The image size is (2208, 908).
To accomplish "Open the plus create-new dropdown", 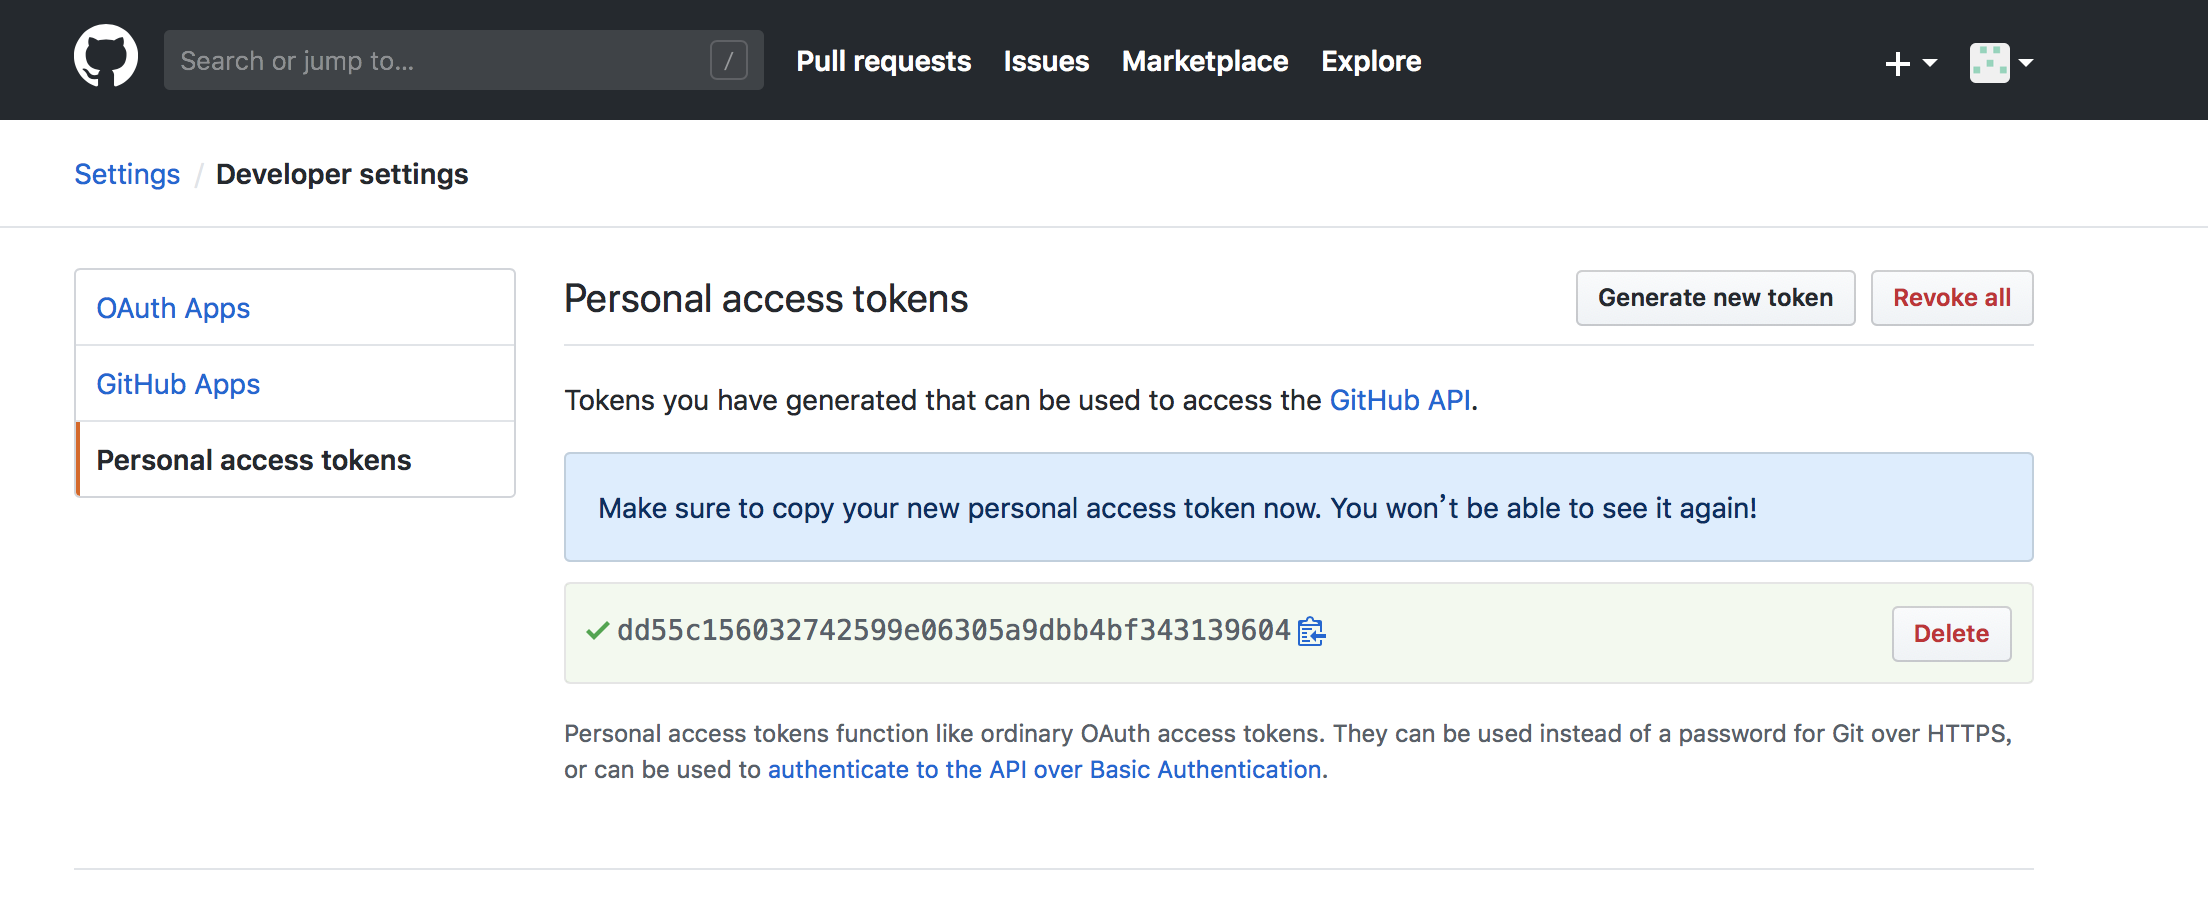I will pos(1910,63).
